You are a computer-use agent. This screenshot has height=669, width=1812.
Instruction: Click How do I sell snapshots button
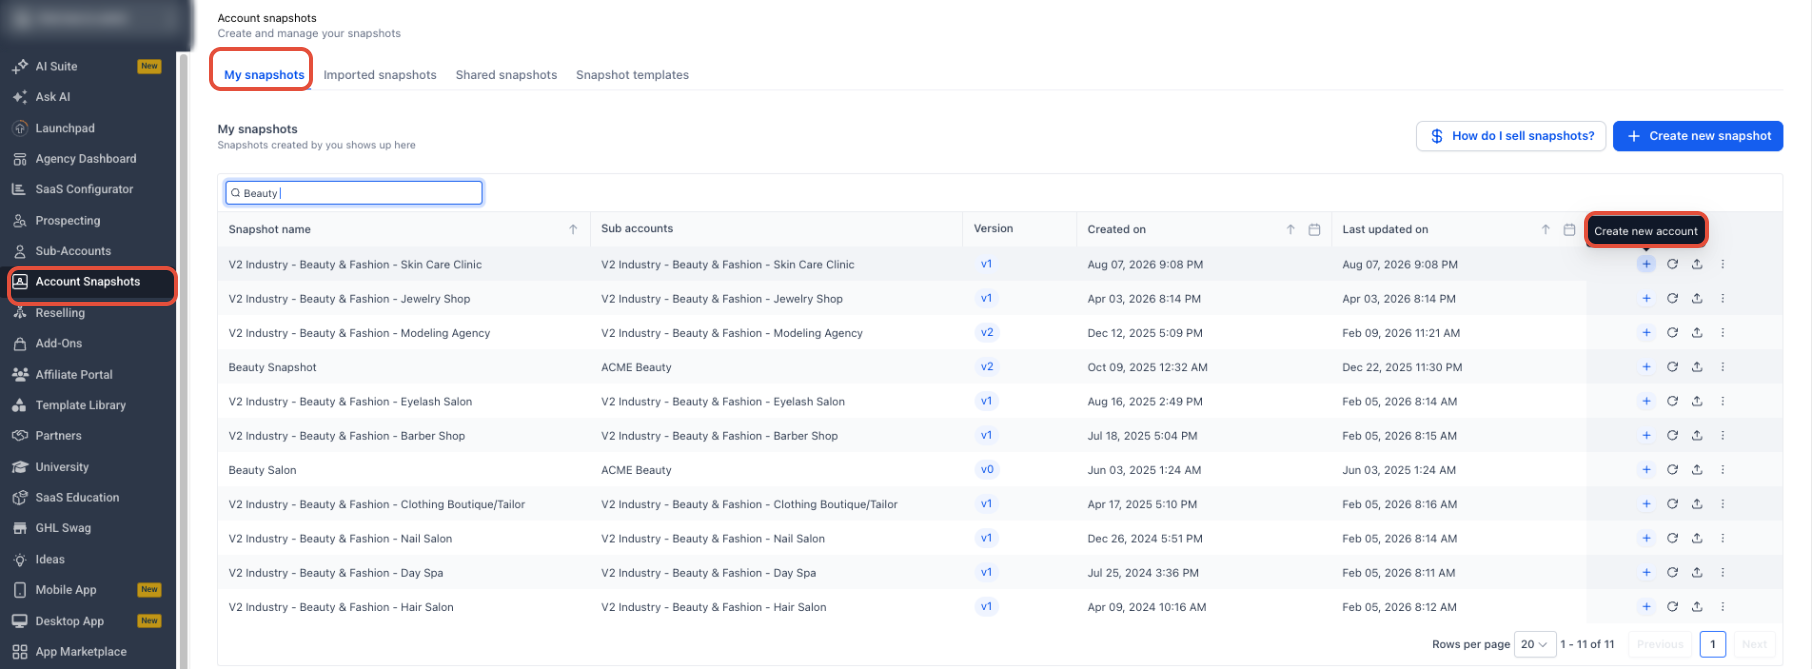[1511, 136]
